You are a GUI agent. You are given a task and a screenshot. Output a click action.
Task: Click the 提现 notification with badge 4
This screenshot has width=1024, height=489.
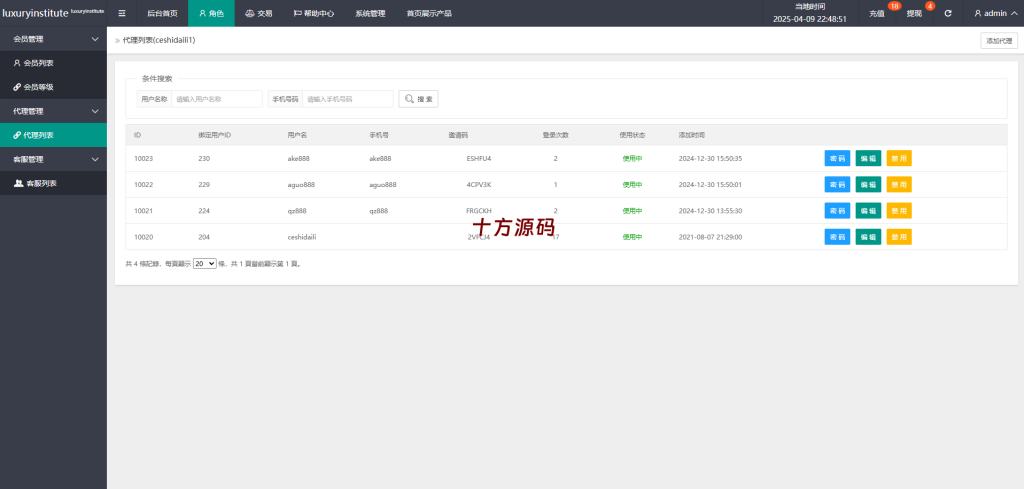914,13
